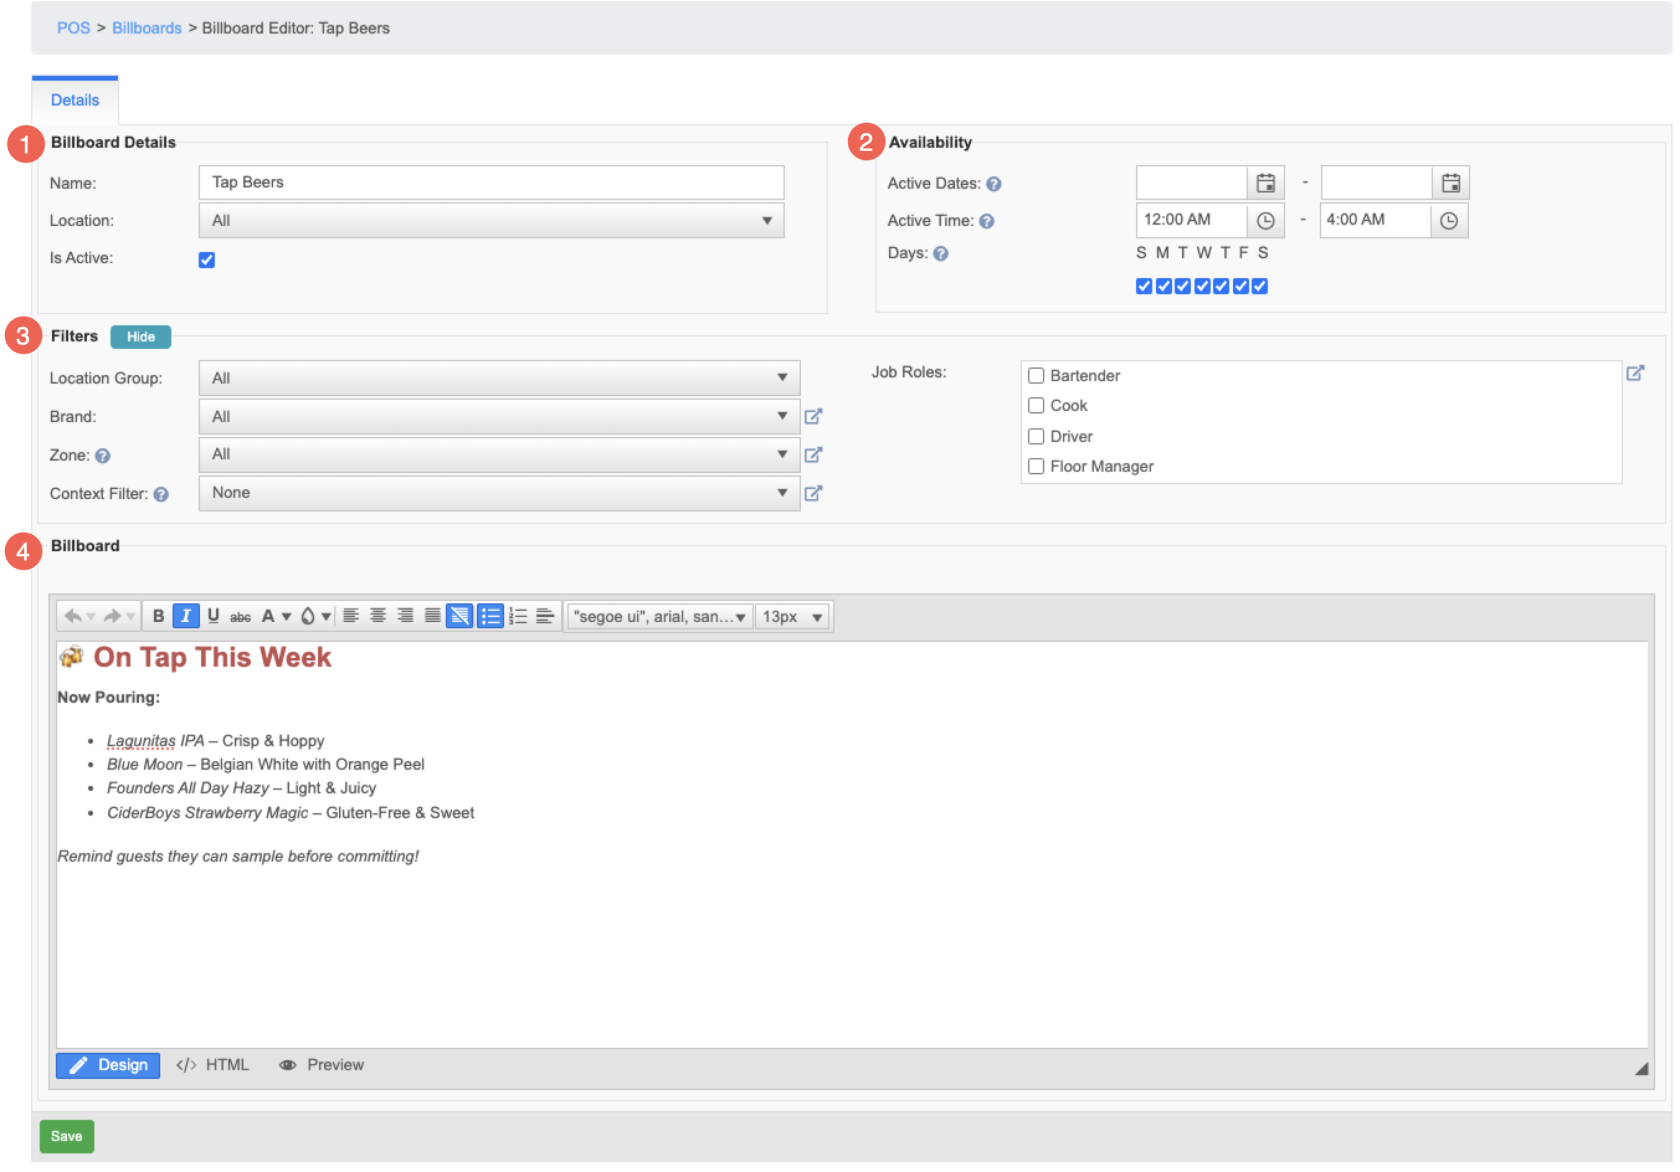Screen dimensions: 1680x1172
Task: Justify the text
Action: [x=432, y=617]
